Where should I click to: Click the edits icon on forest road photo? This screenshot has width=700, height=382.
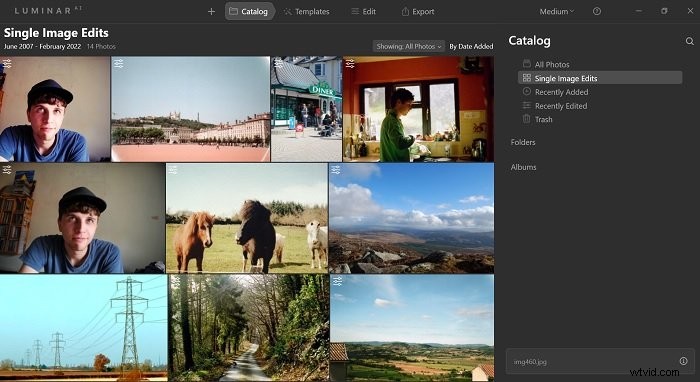pyautogui.click(x=175, y=281)
